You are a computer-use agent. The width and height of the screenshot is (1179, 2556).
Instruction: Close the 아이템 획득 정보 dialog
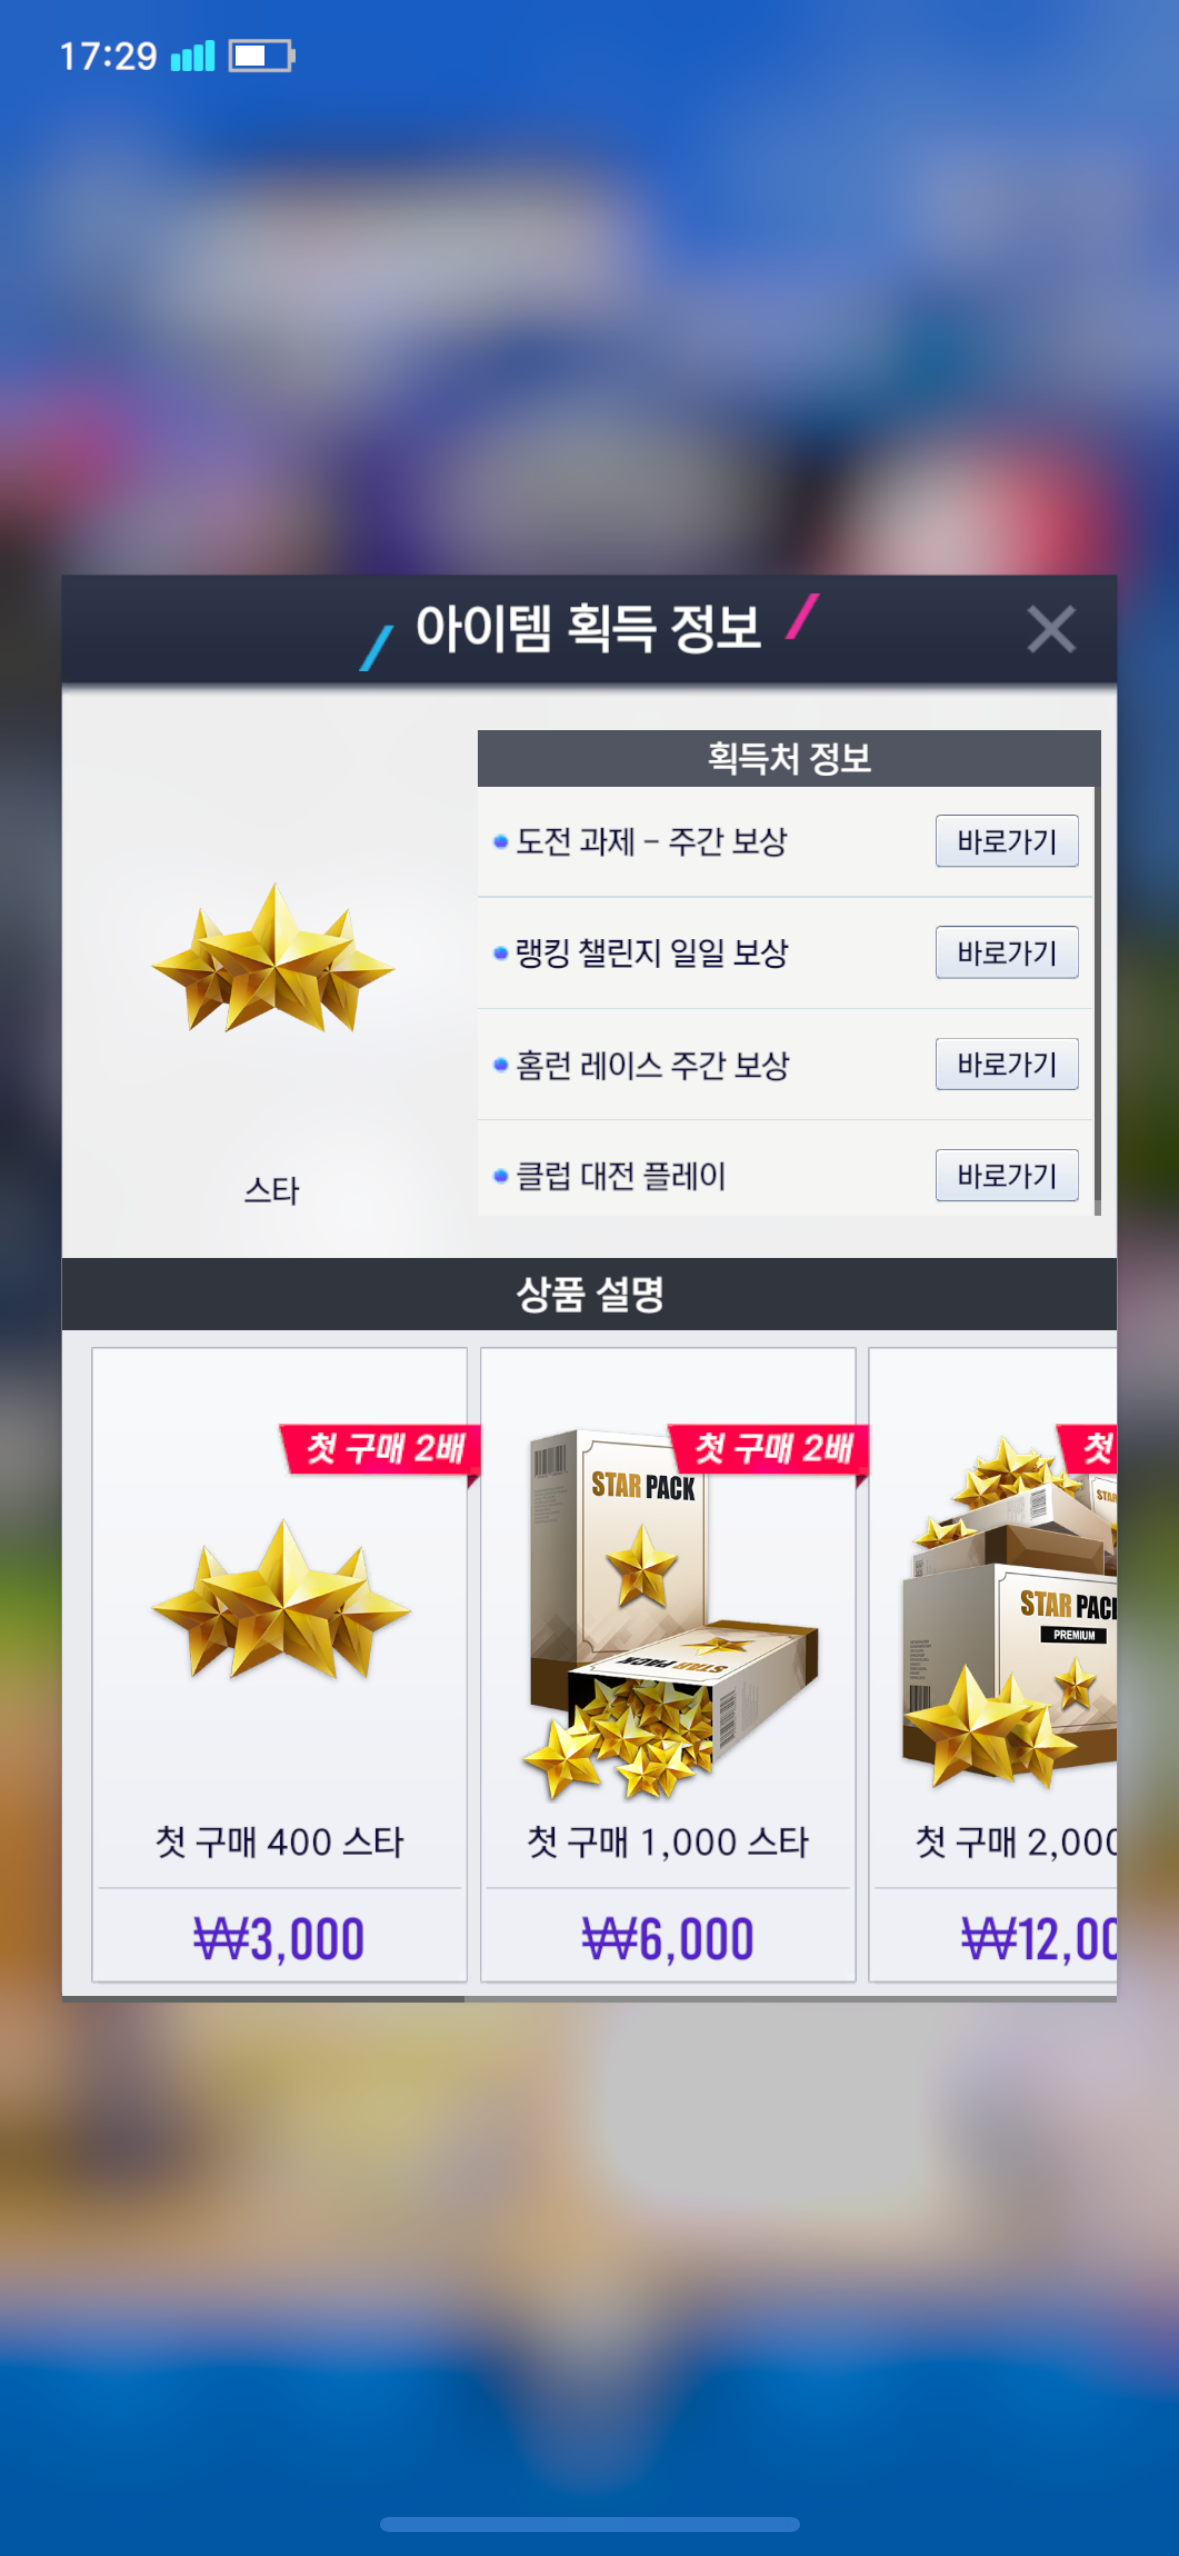(1050, 629)
